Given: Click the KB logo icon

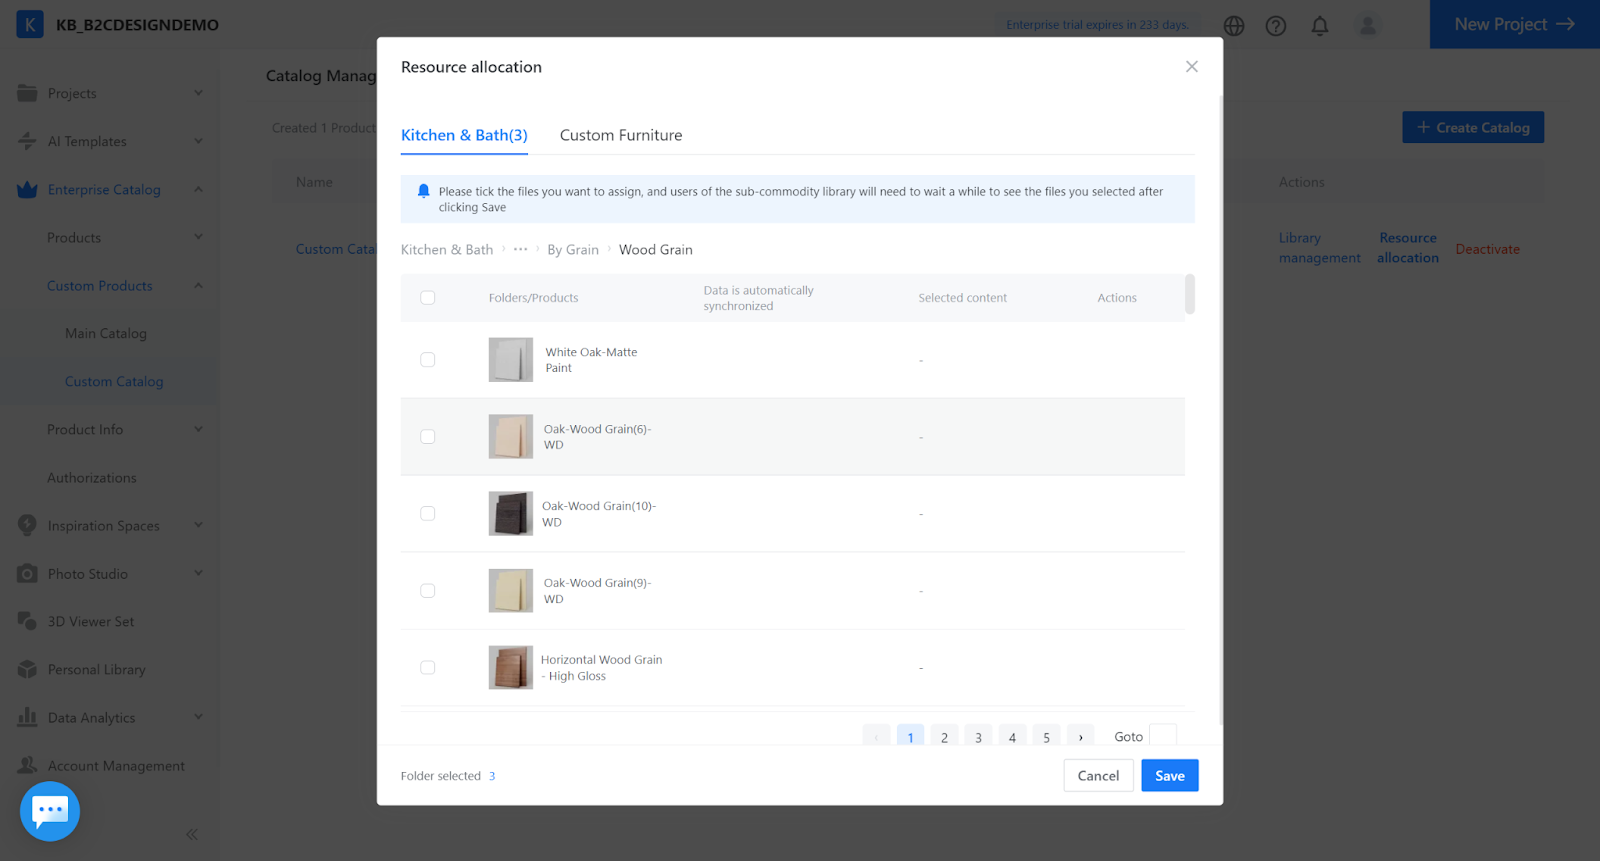Looking at the screenshot, I should pyautogui.click(x=30, y=25).
